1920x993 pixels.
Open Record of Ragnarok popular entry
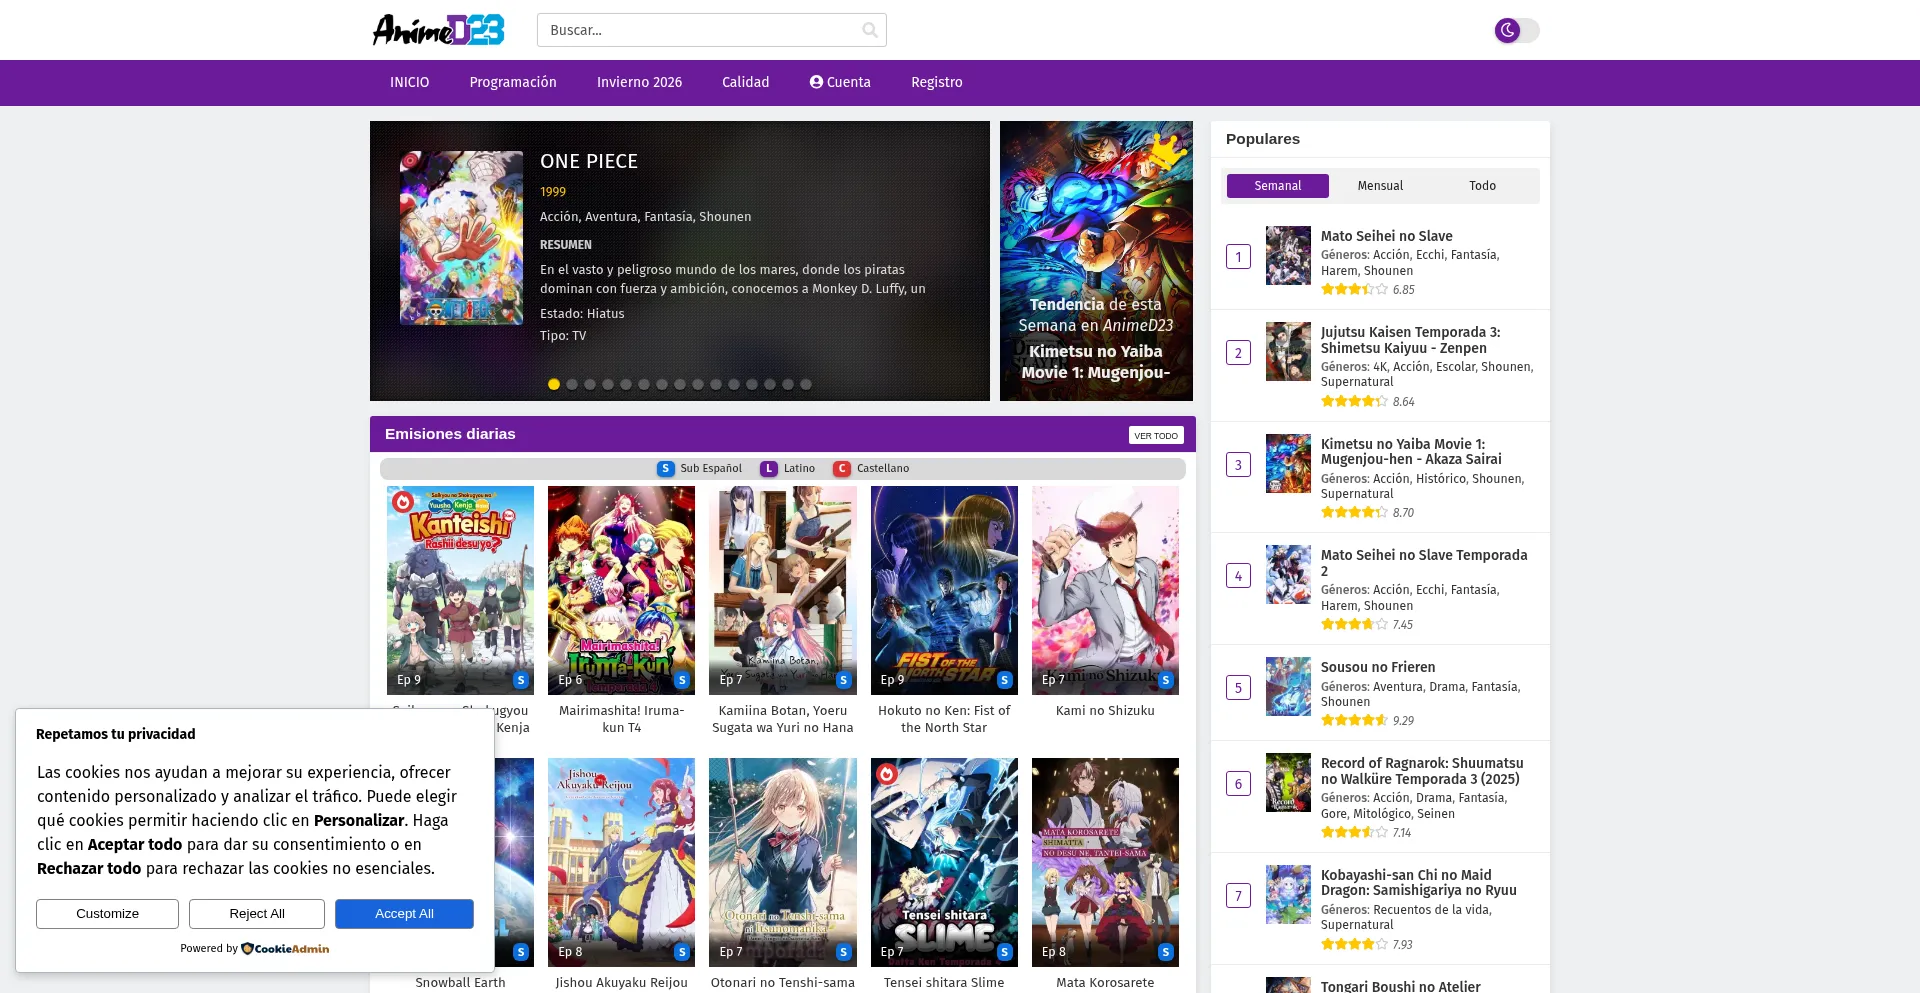click(1422, 771)
